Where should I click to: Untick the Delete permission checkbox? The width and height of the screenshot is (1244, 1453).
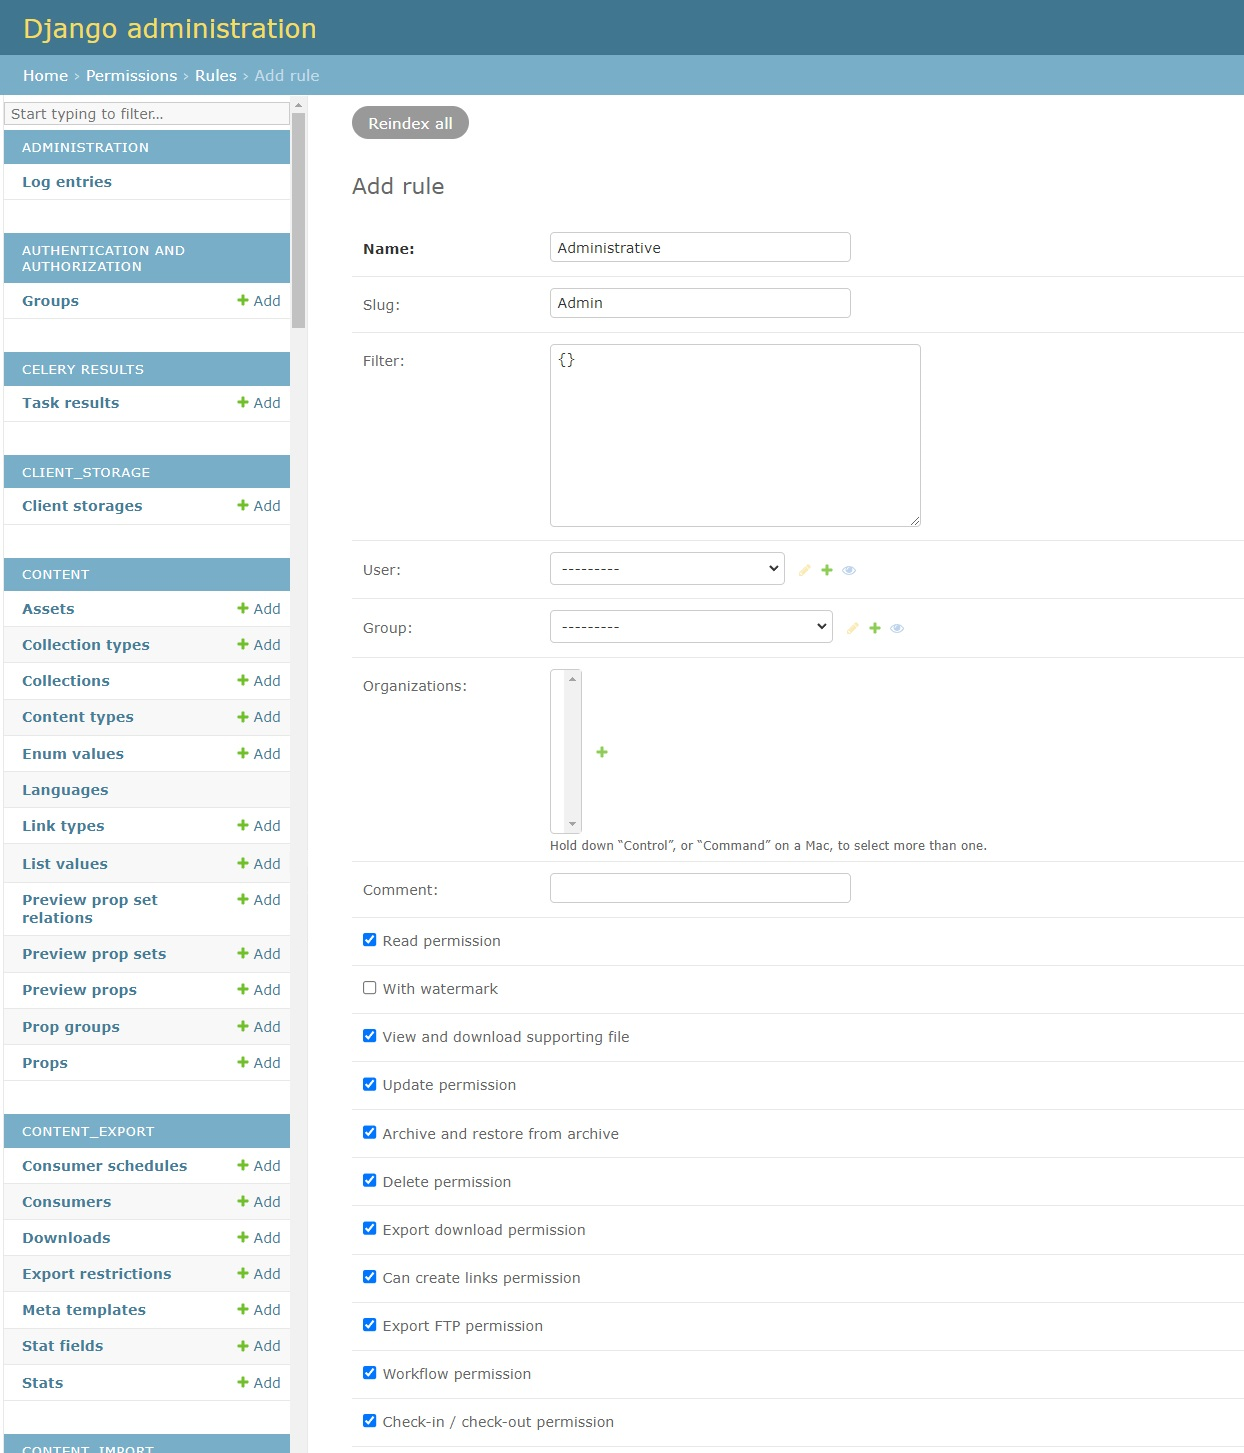(370, 1181)
